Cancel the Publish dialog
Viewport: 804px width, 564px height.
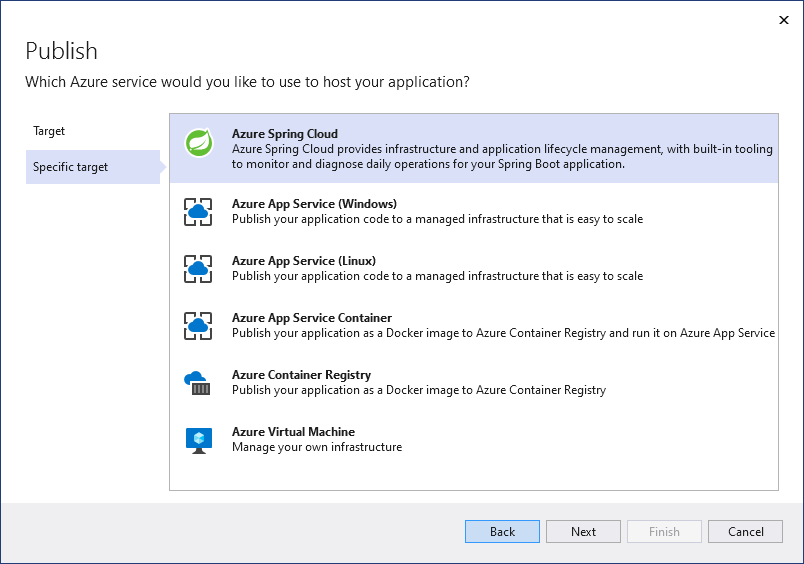745,532
